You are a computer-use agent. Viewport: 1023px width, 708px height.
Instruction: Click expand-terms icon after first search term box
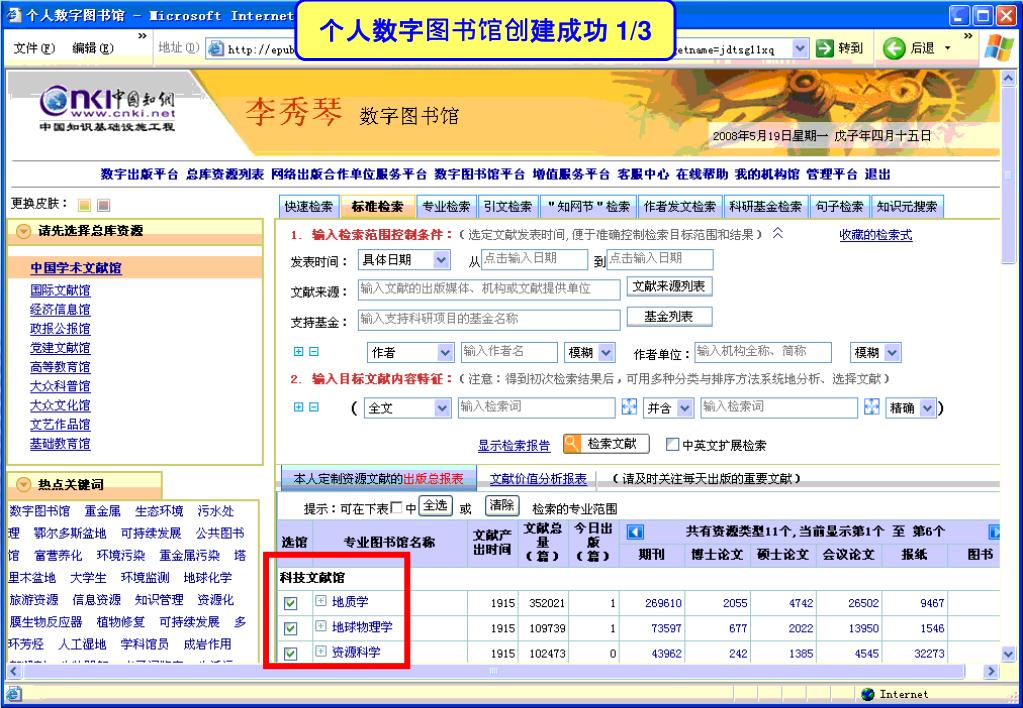629,407
